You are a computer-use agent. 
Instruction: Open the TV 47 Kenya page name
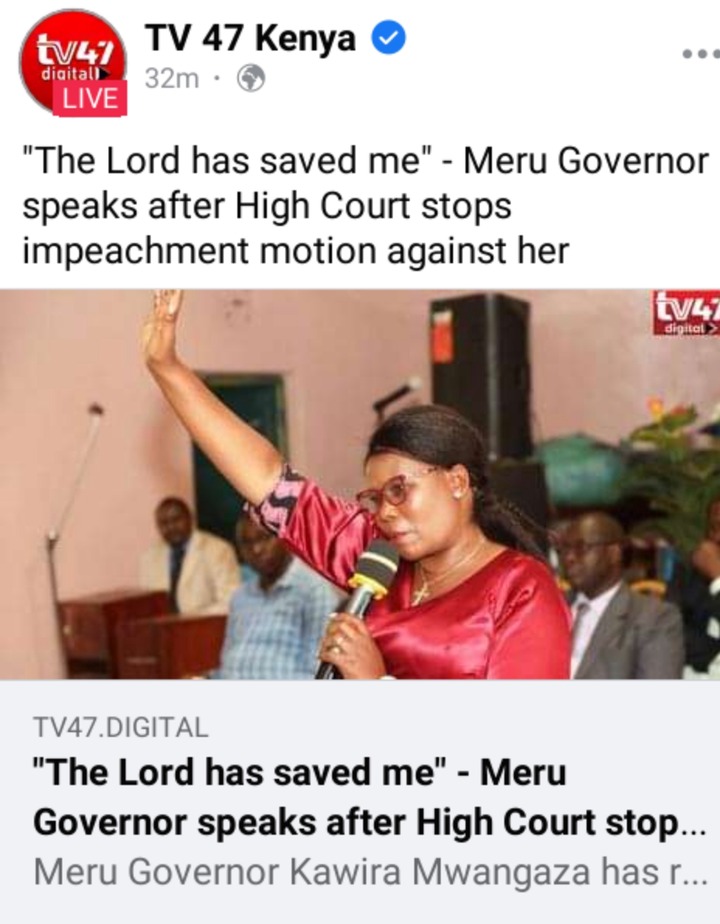pyautogui.click(x=250, y=38)
